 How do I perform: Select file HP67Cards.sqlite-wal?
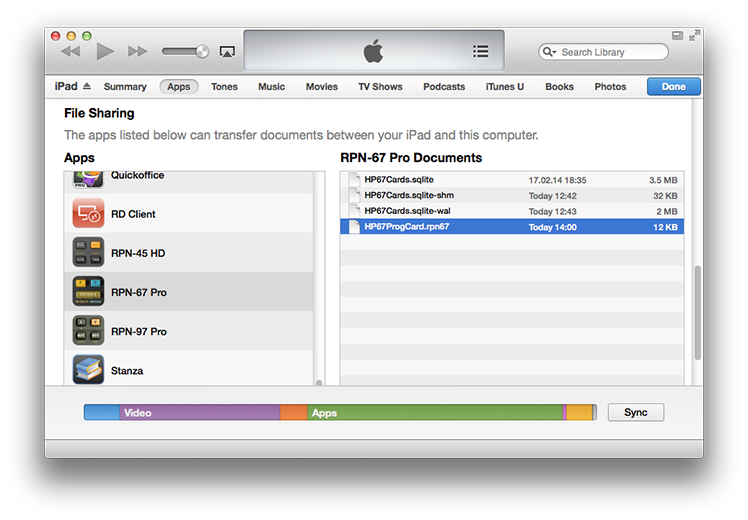pyautogui.click(x=512, y=211)
